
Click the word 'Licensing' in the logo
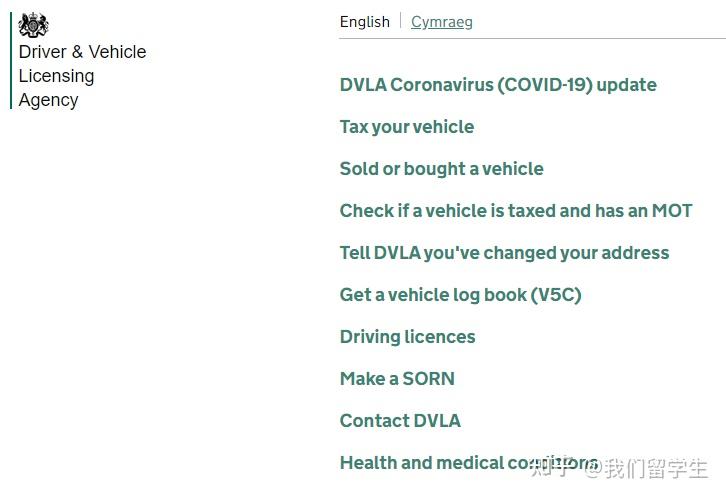(56, 76)
